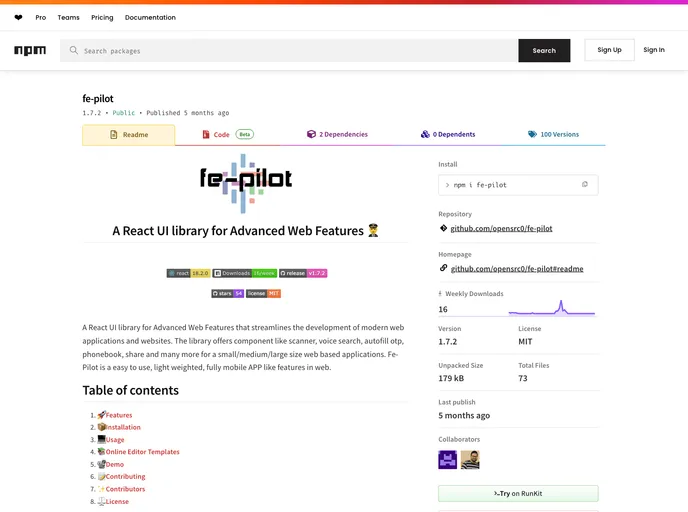
Task: Click the Downloads per week badge
Action: (x=245, y=273)
